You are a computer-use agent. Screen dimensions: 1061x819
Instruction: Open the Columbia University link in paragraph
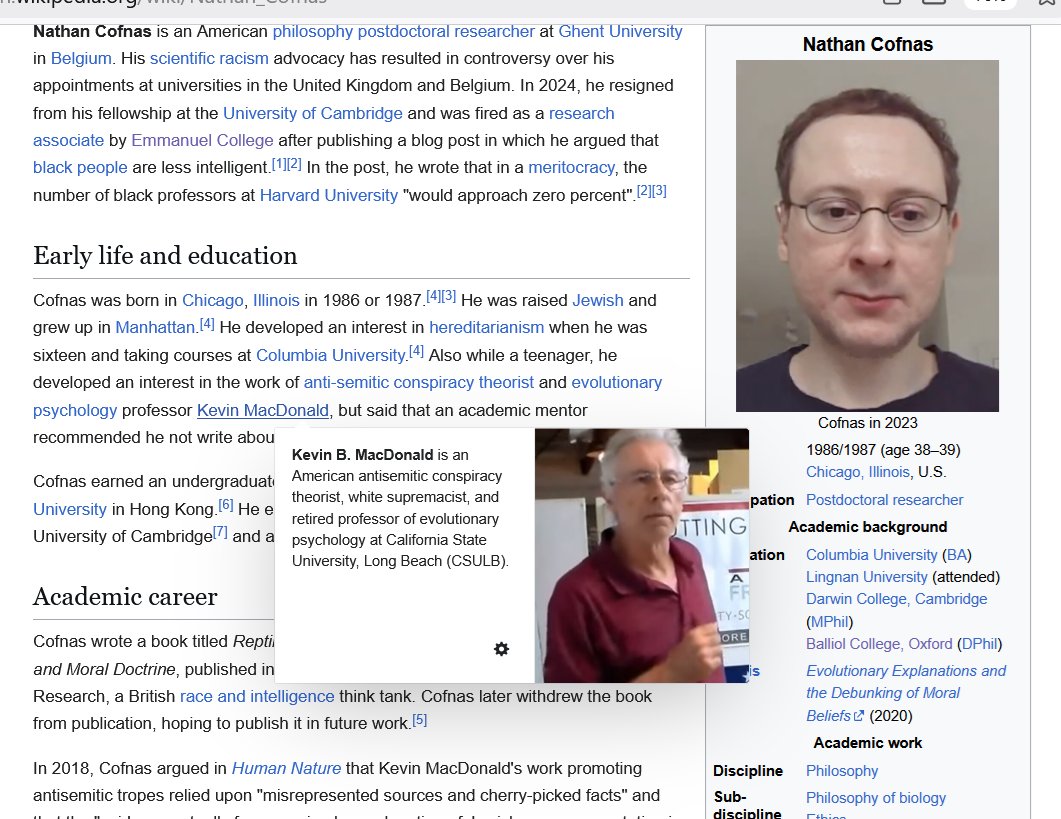coord(330,355)
